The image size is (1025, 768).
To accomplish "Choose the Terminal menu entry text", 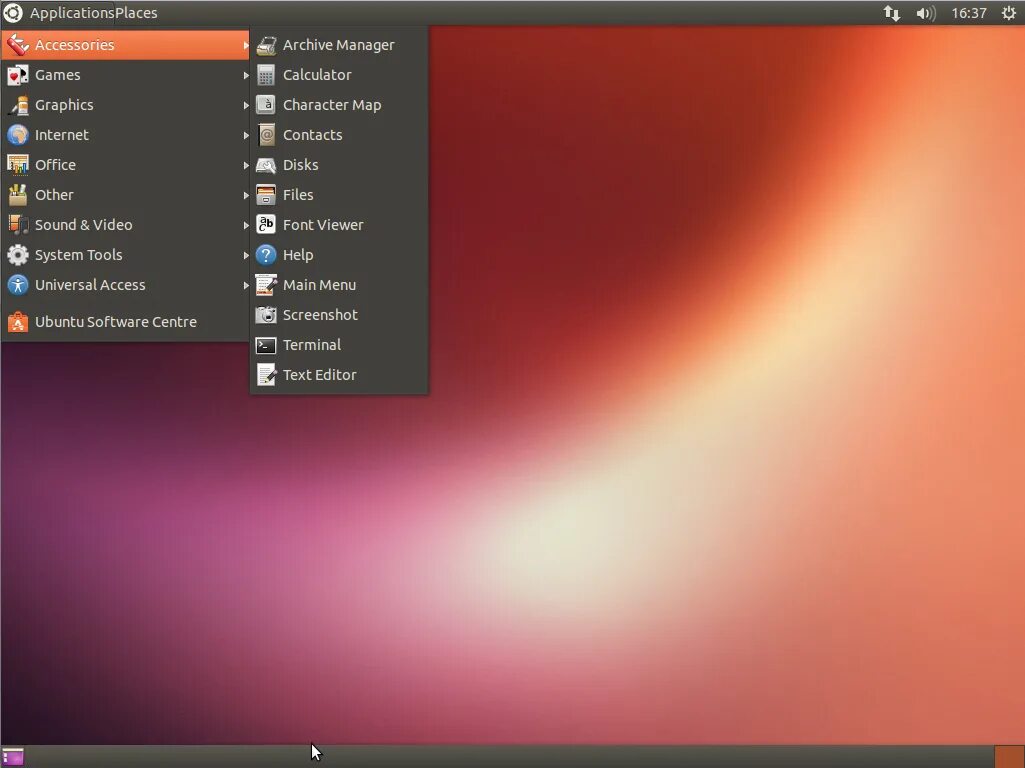I will tap(312, 345).
